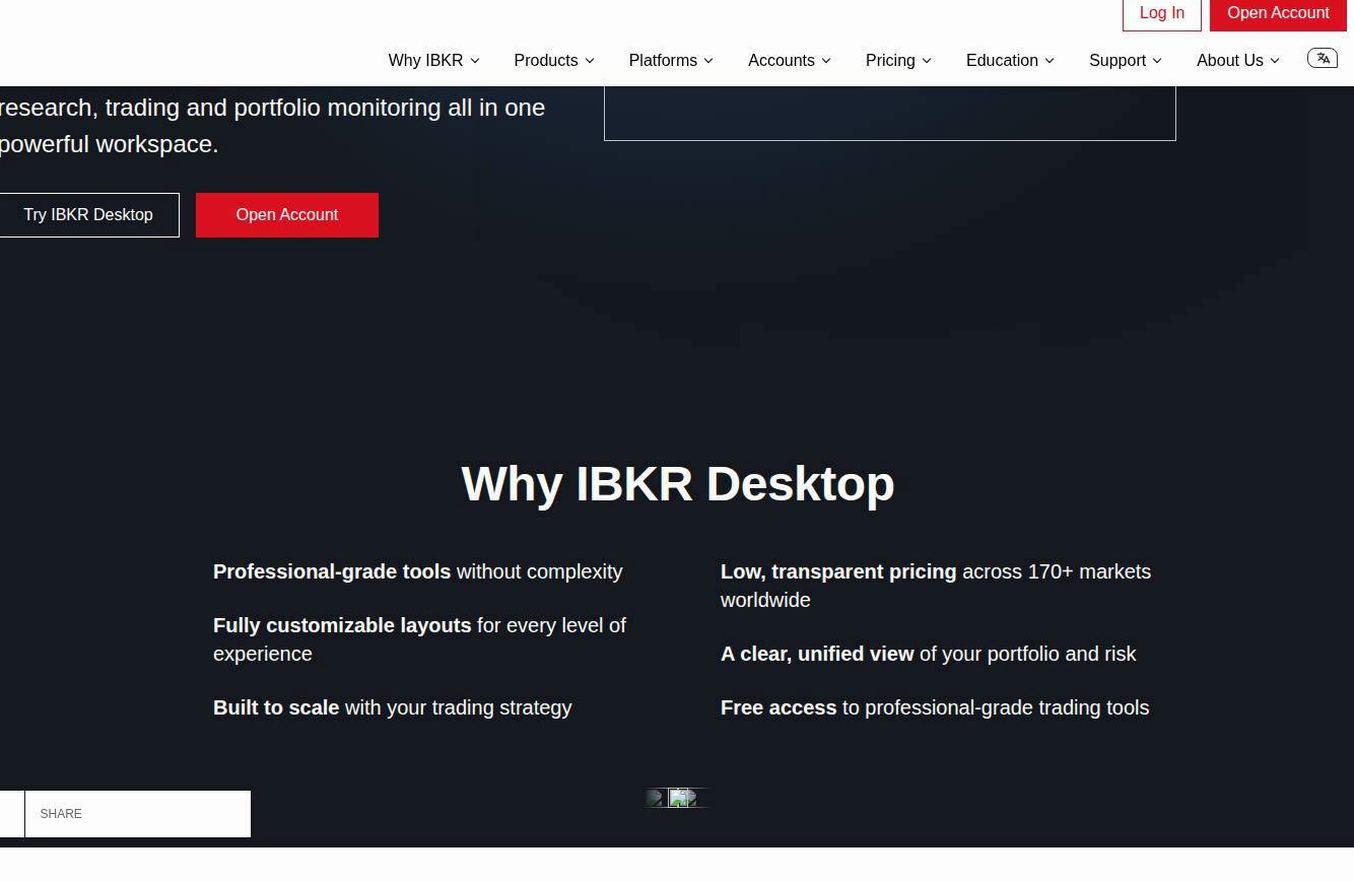Open the Education navigation menu
1354x882 pixels.
tap(1010, 61)
